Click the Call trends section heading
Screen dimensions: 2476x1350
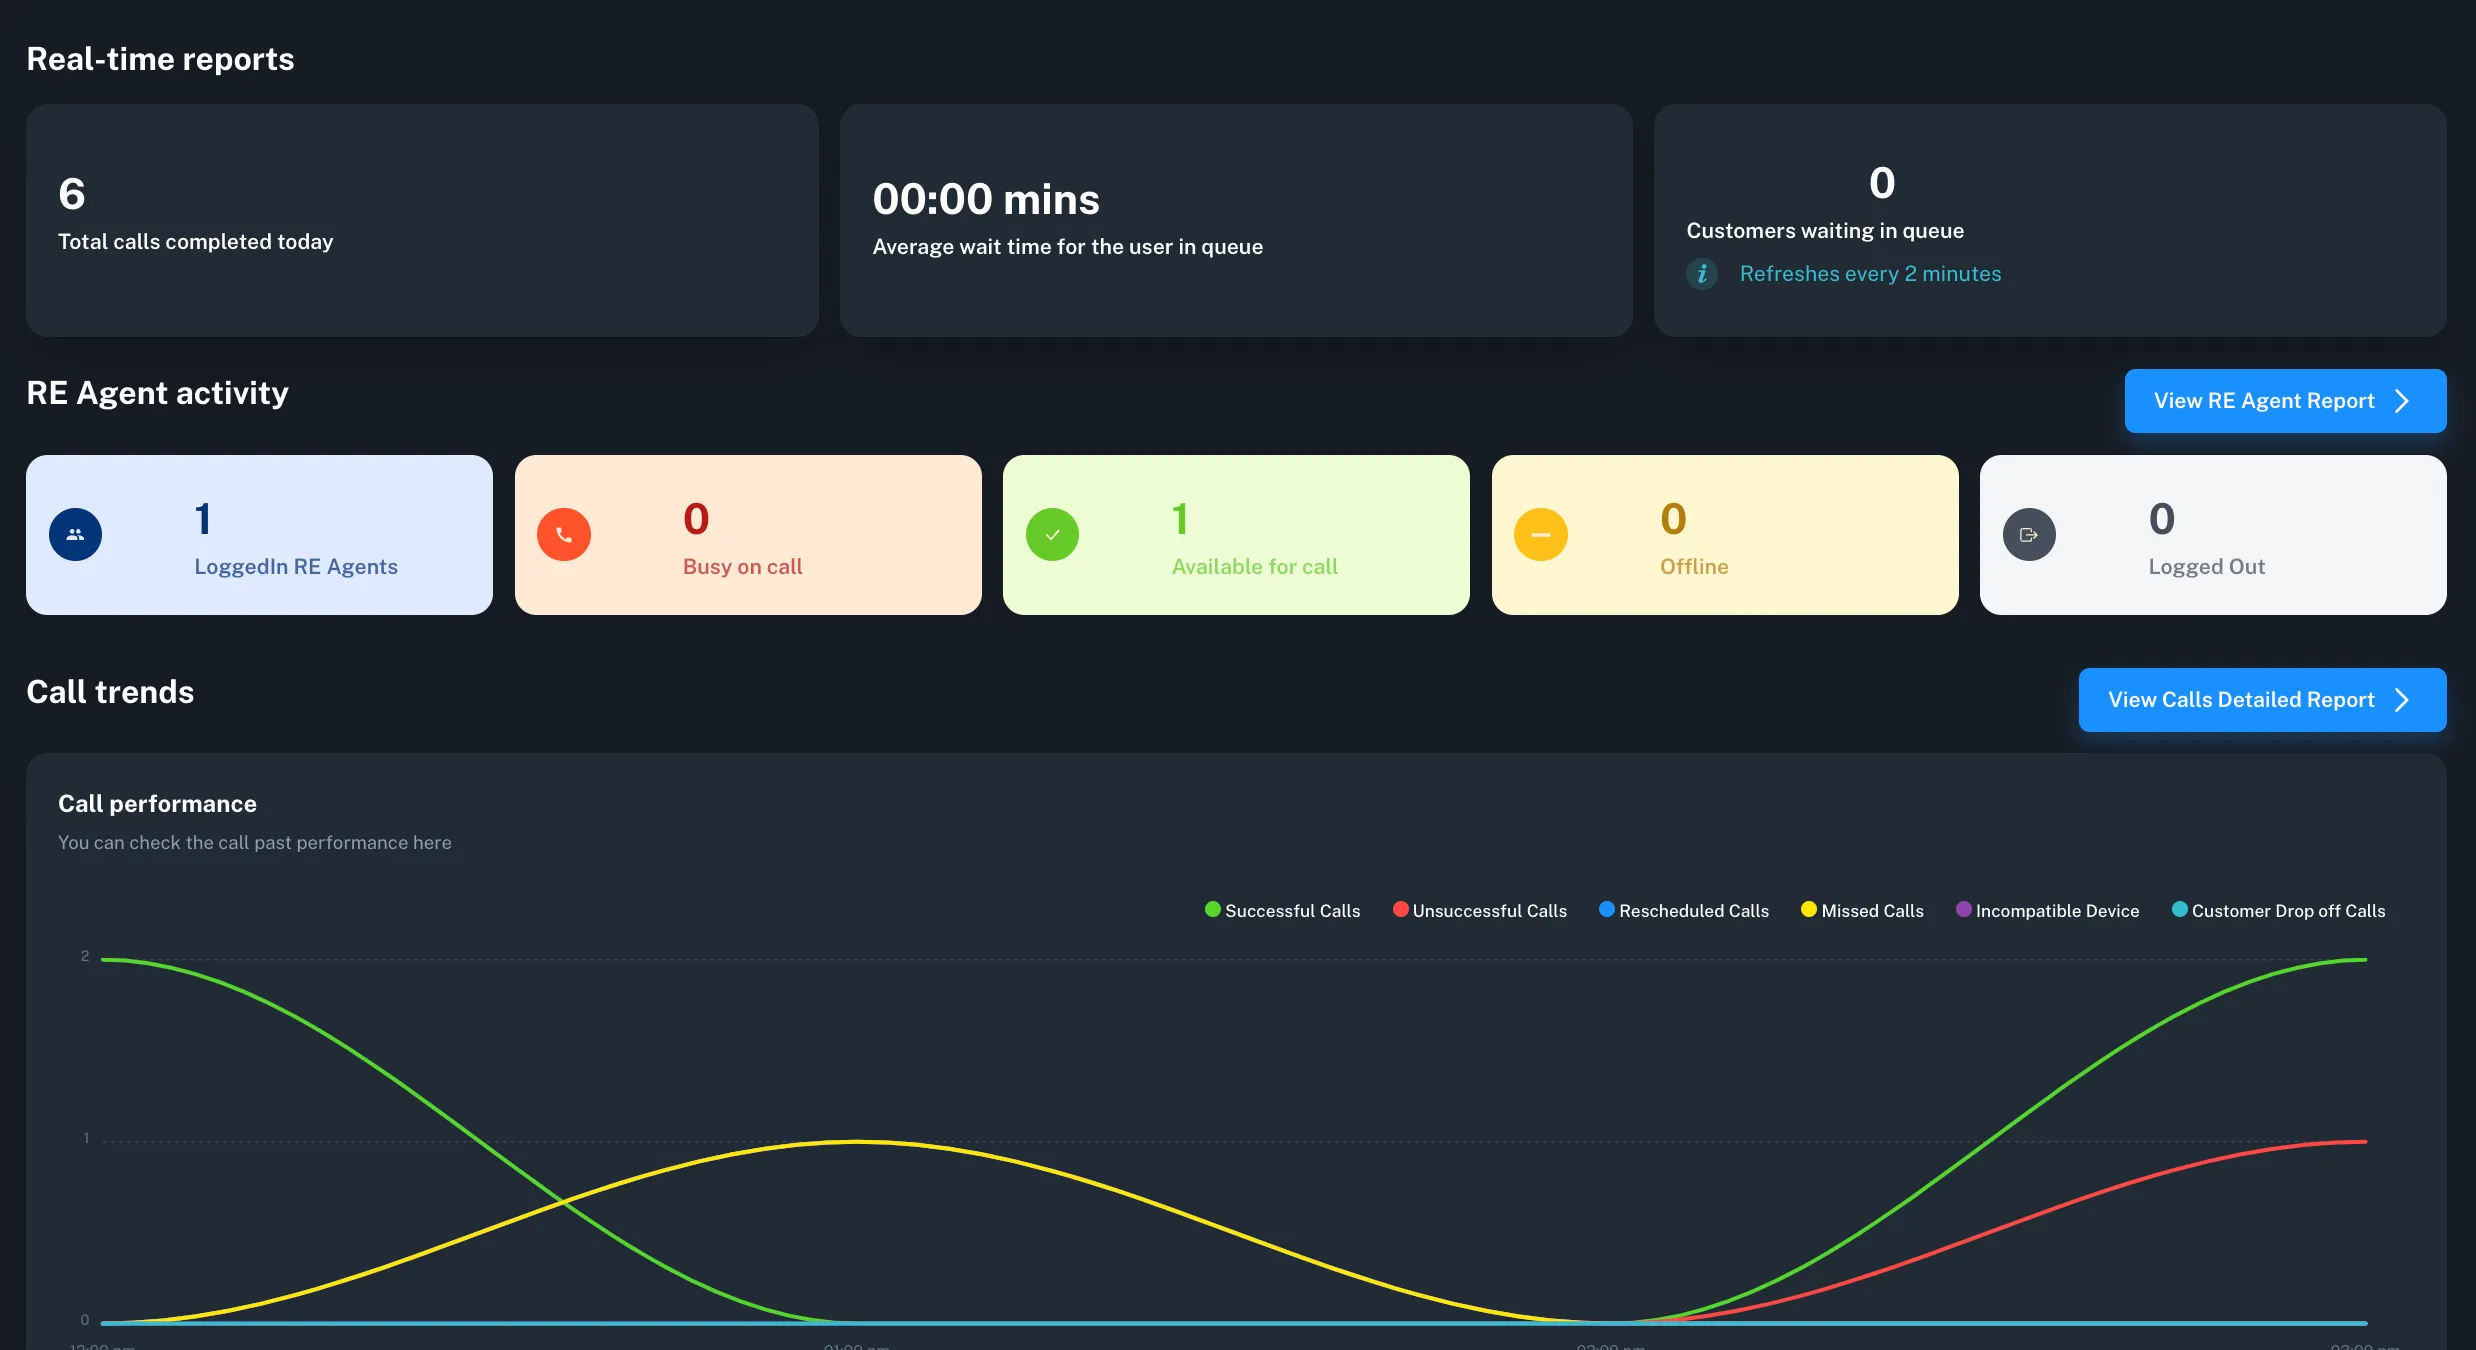110,692
